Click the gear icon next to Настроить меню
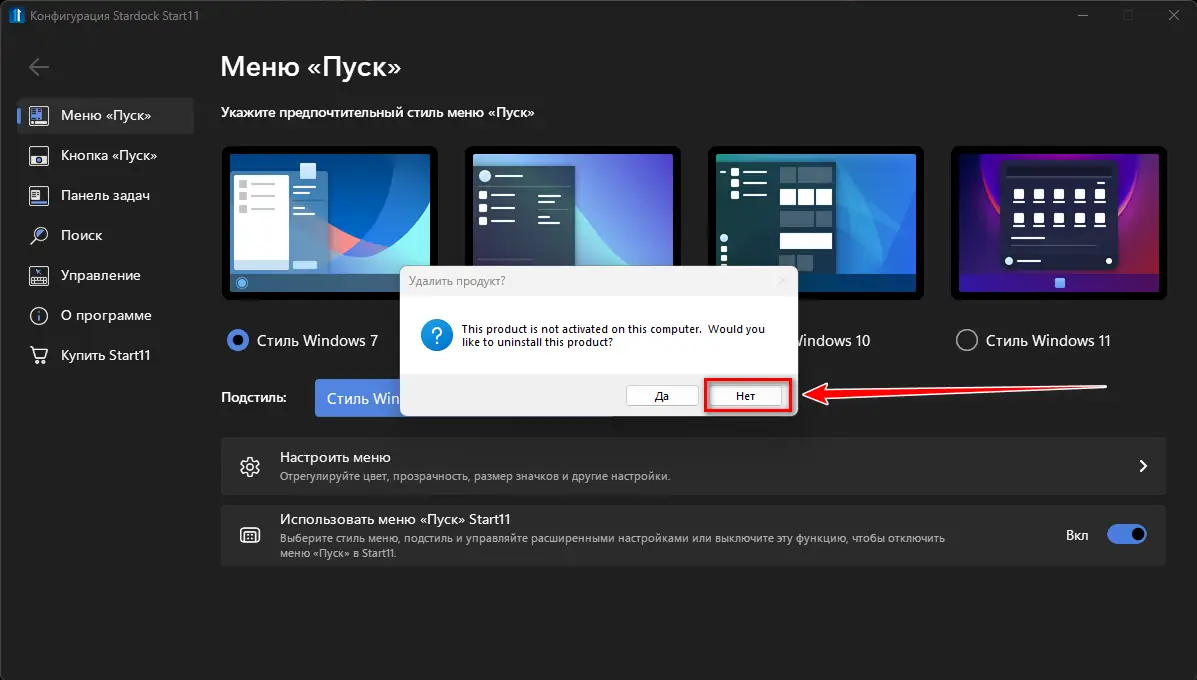Image resolution: width=1197 pixels, height=680 pixels. click(250, 466)
